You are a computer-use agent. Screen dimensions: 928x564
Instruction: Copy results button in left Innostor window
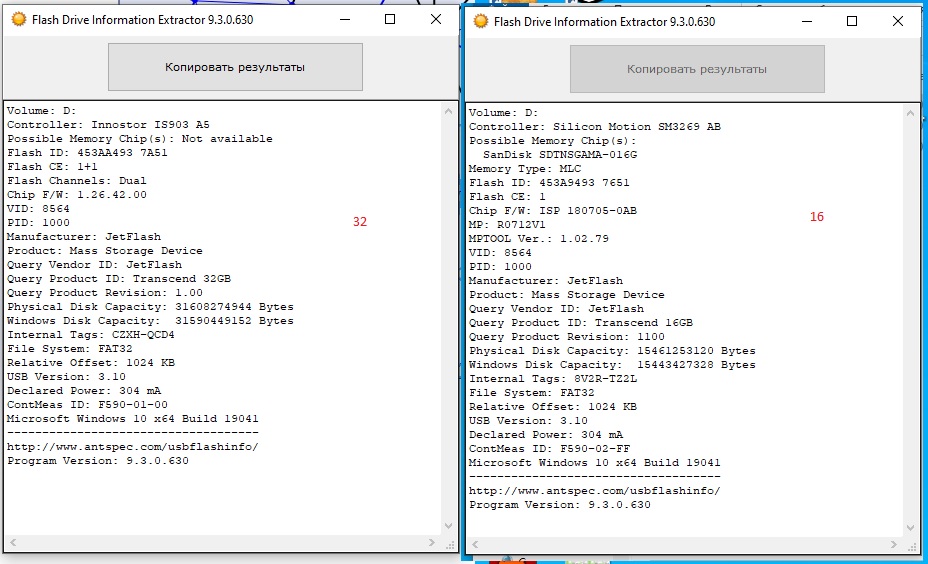[235, 67]
